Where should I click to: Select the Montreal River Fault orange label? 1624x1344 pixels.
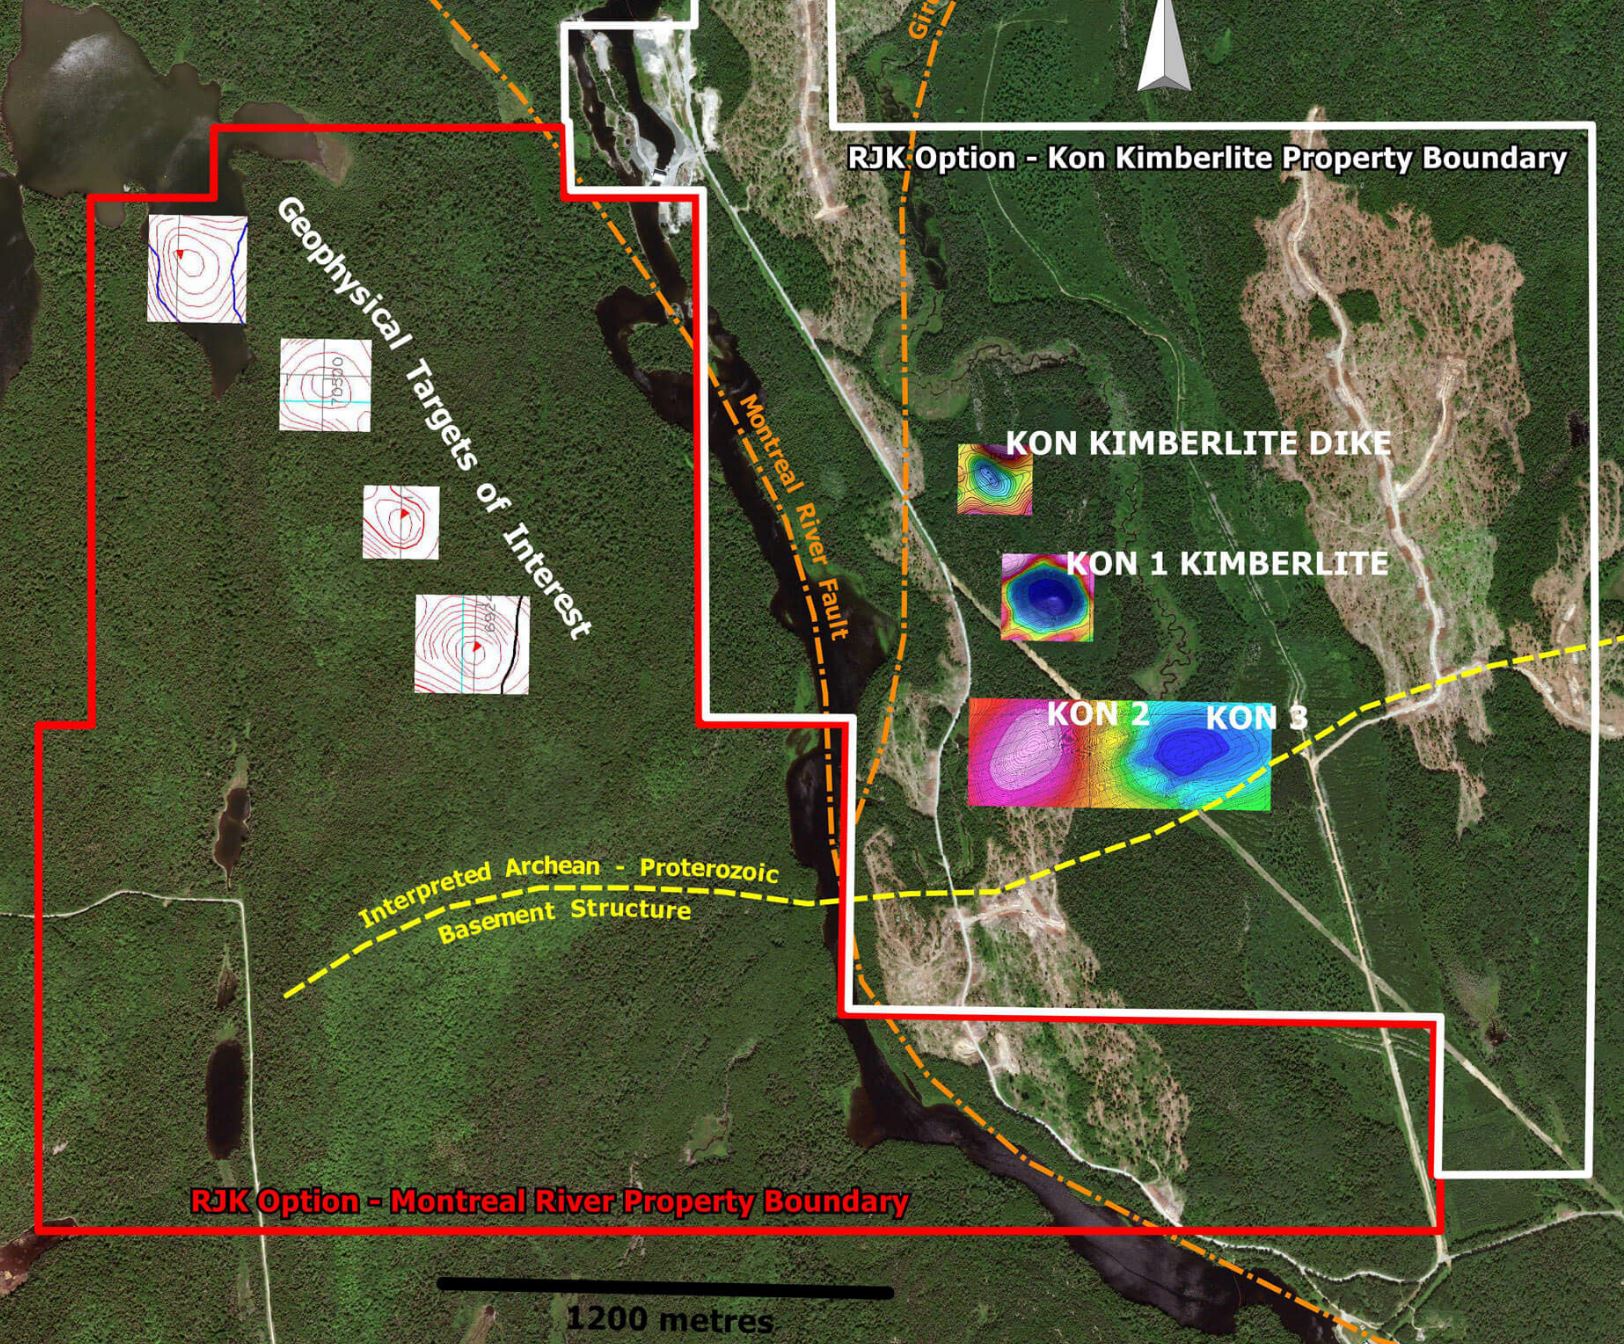795,515
